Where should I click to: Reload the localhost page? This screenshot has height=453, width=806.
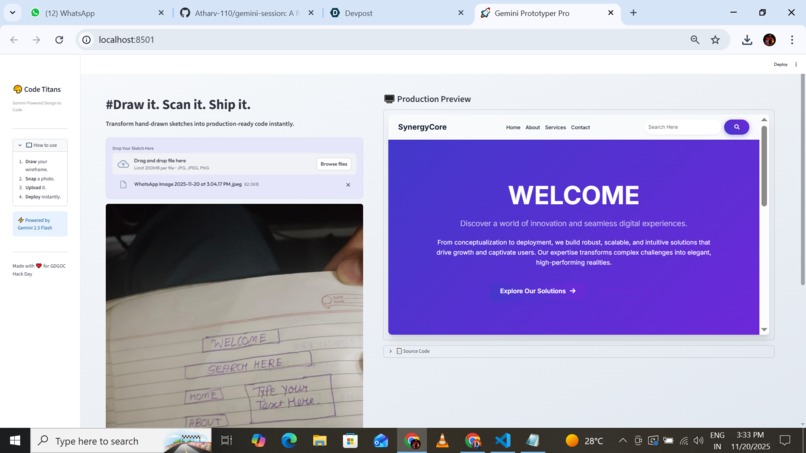pos(59,40)
